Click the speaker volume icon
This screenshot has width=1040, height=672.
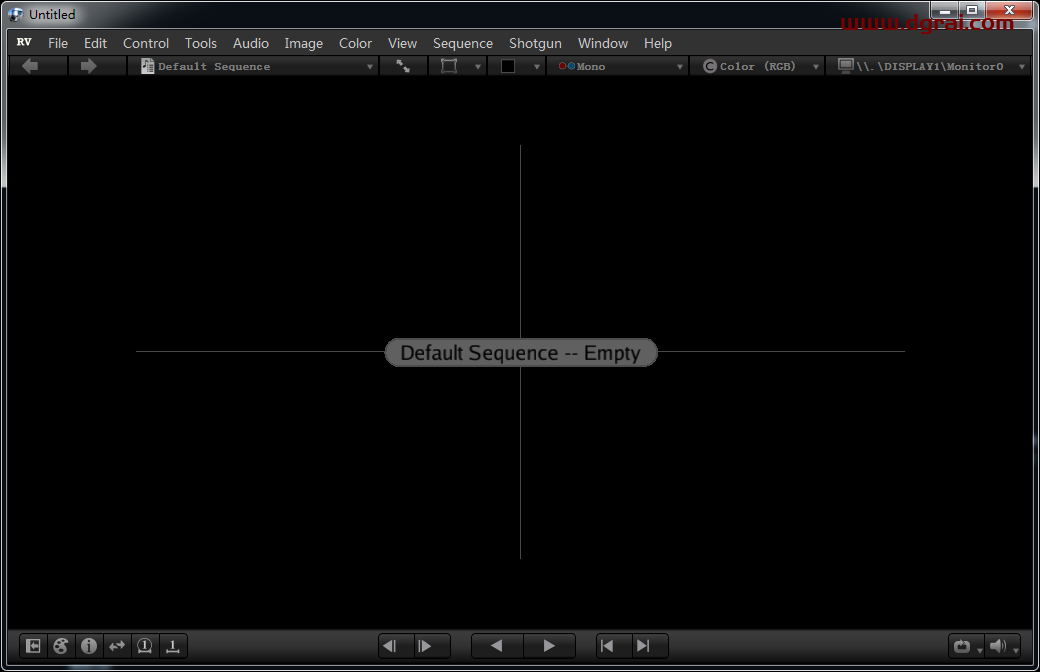point(998,646)
